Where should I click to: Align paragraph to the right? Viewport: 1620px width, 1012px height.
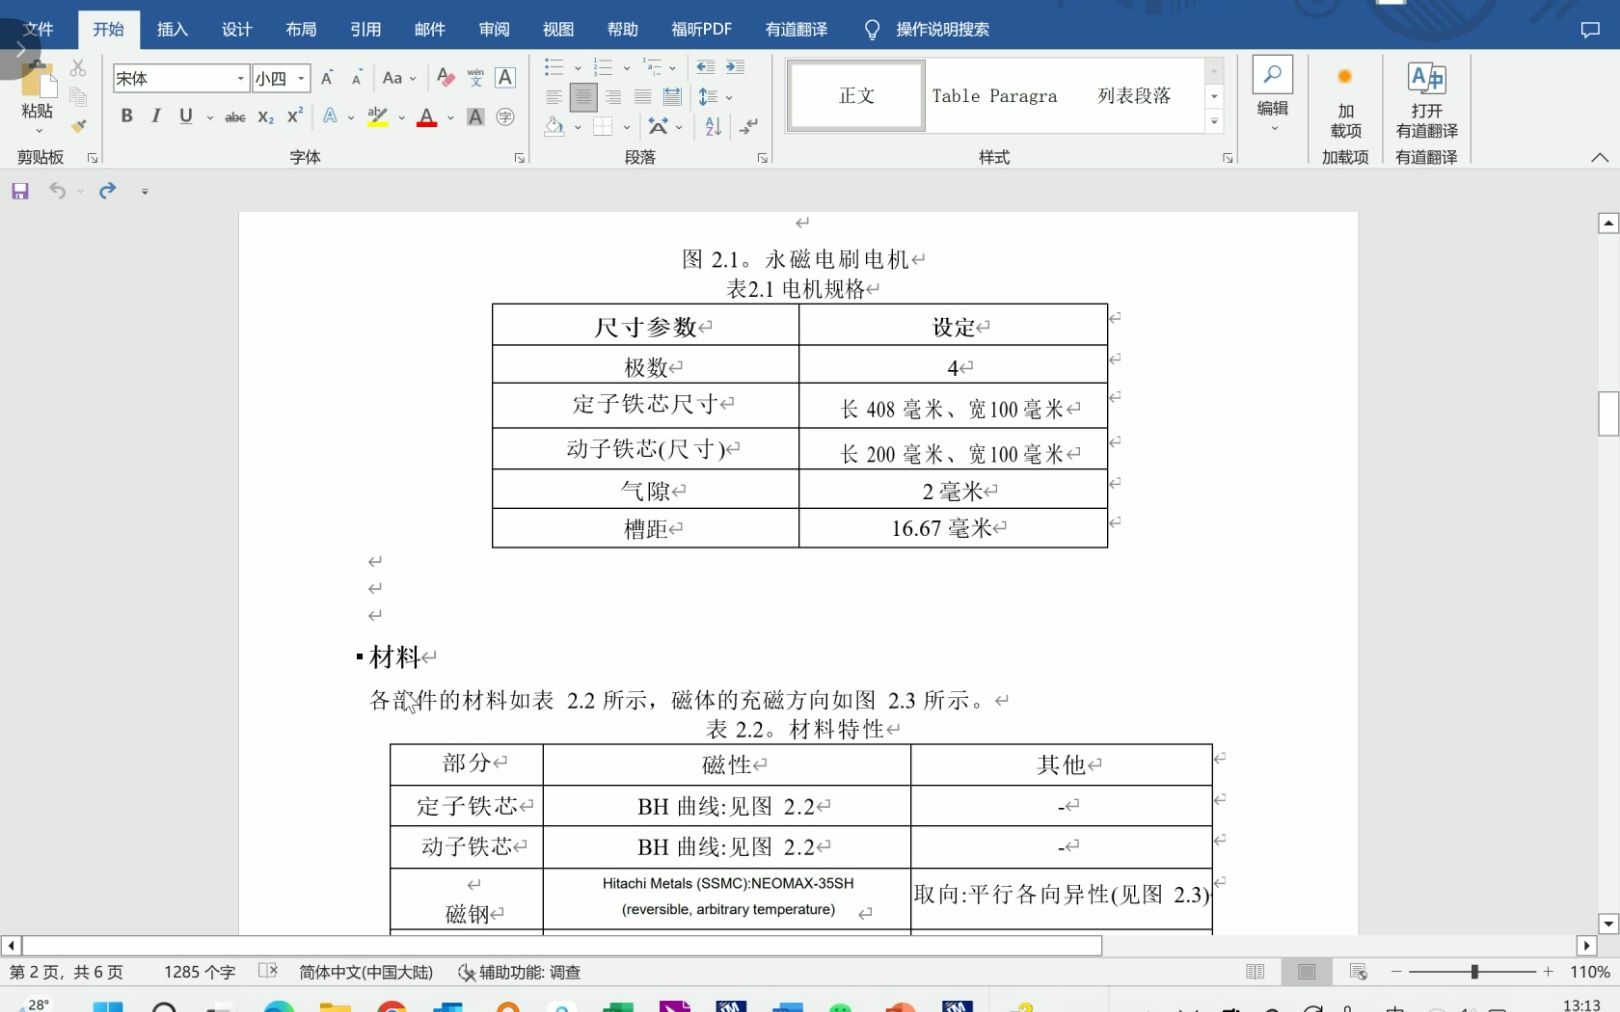pyautogui.click(x=613, y=97)
